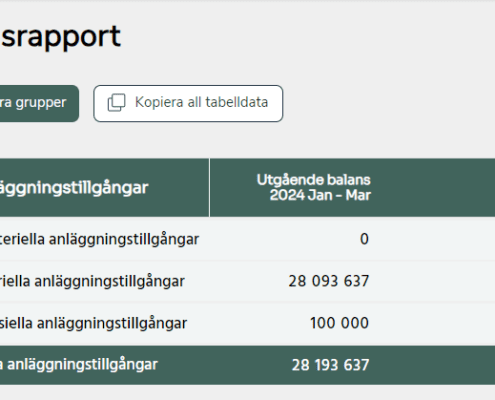Screen dimensions: 495x400
Task: Click the copy icon in Kopiera all tabelldata
Action: tap(116, 102)
